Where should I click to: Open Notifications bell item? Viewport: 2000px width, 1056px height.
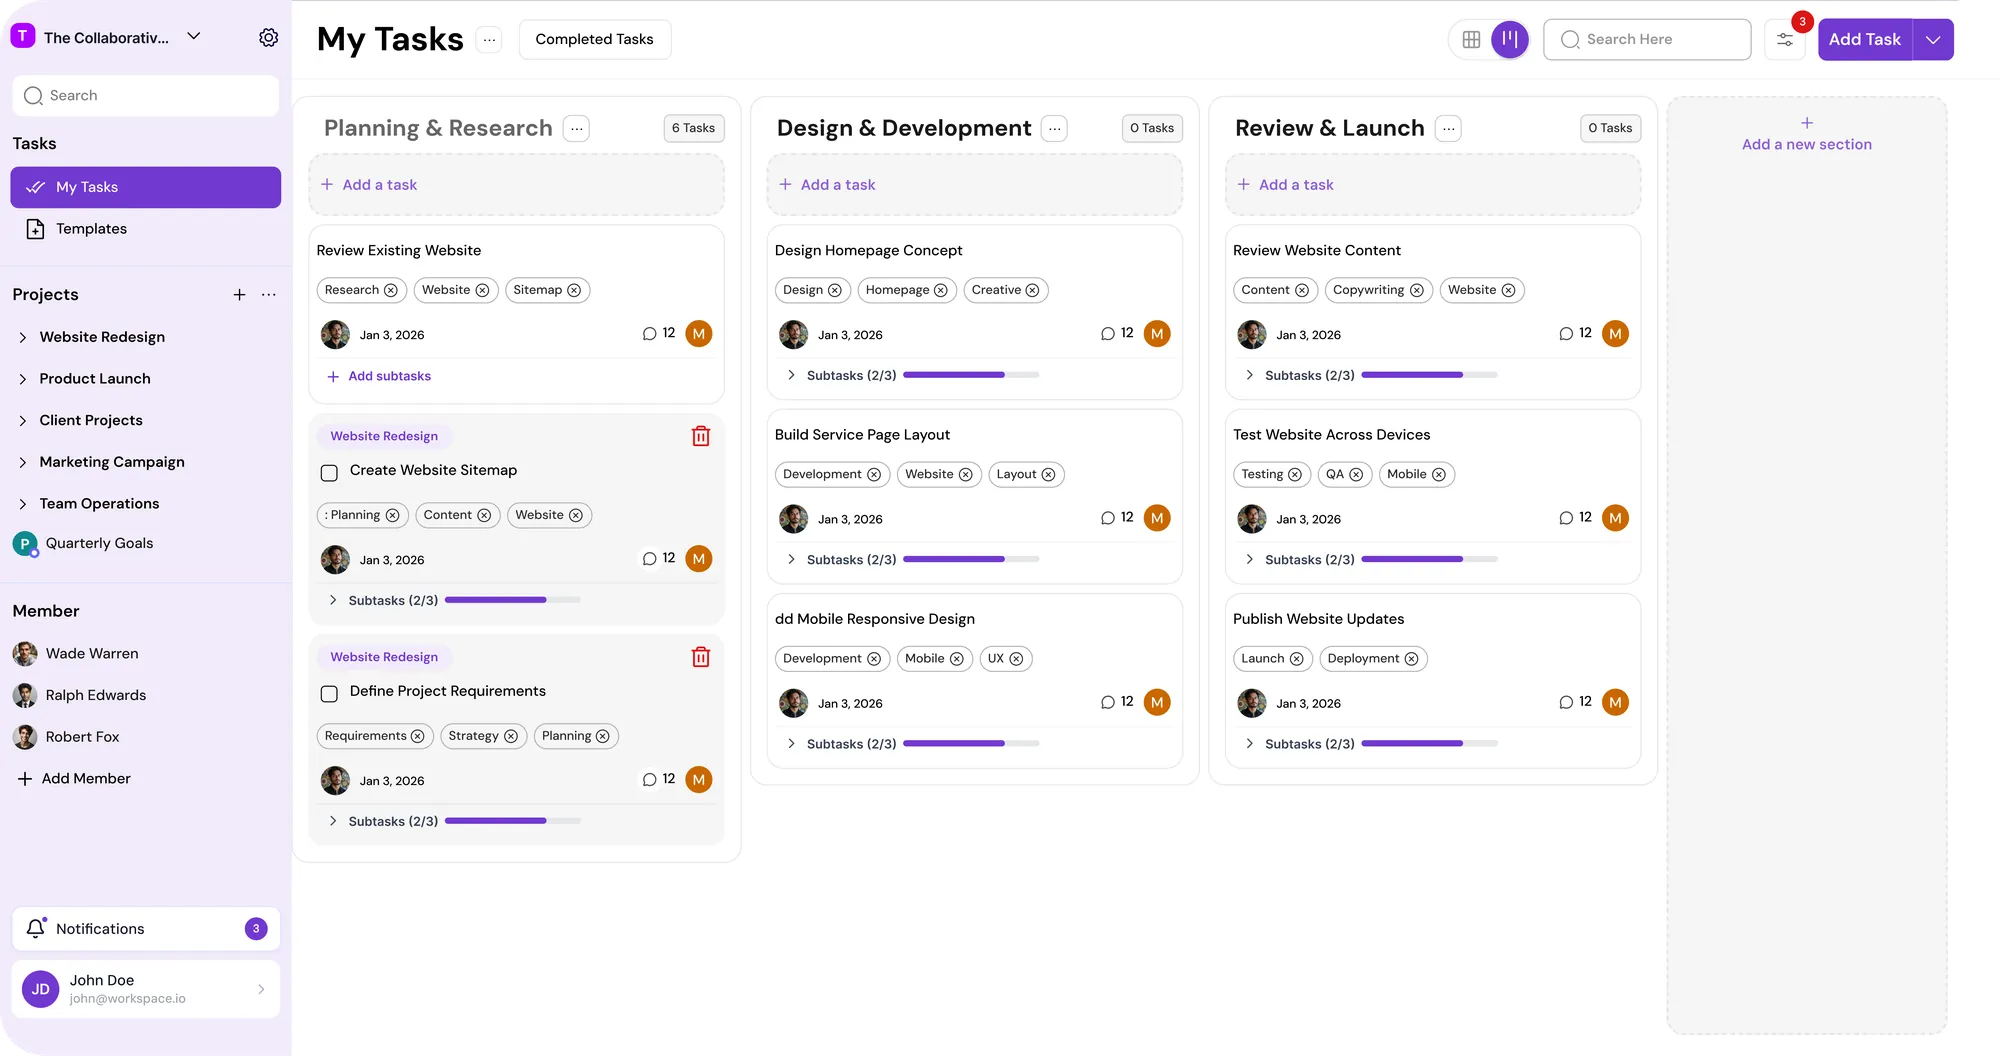click(146, 928)
